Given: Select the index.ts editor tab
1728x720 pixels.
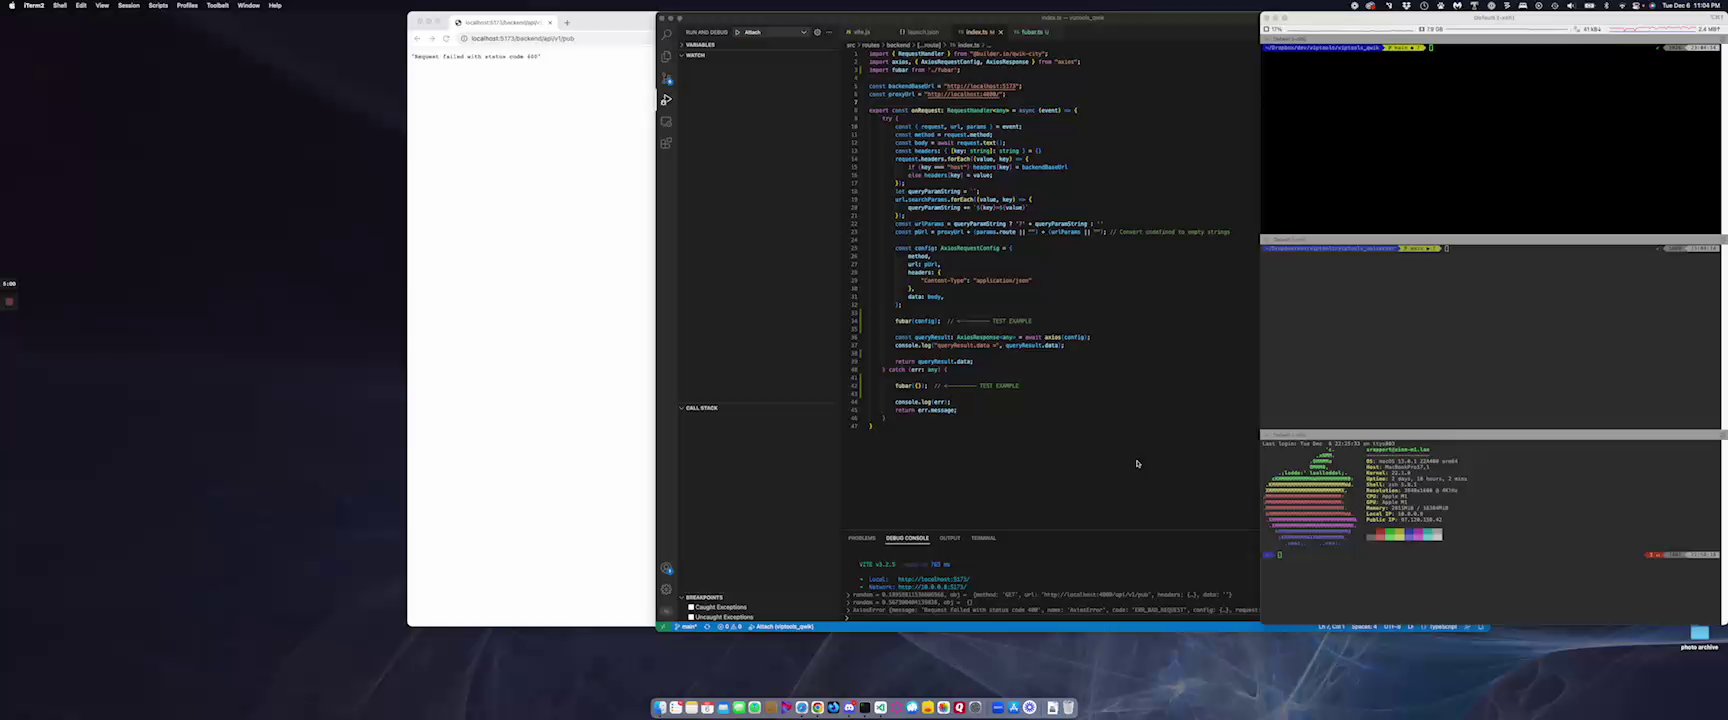Looking at the screenshot, I should (x=979, y=32).
